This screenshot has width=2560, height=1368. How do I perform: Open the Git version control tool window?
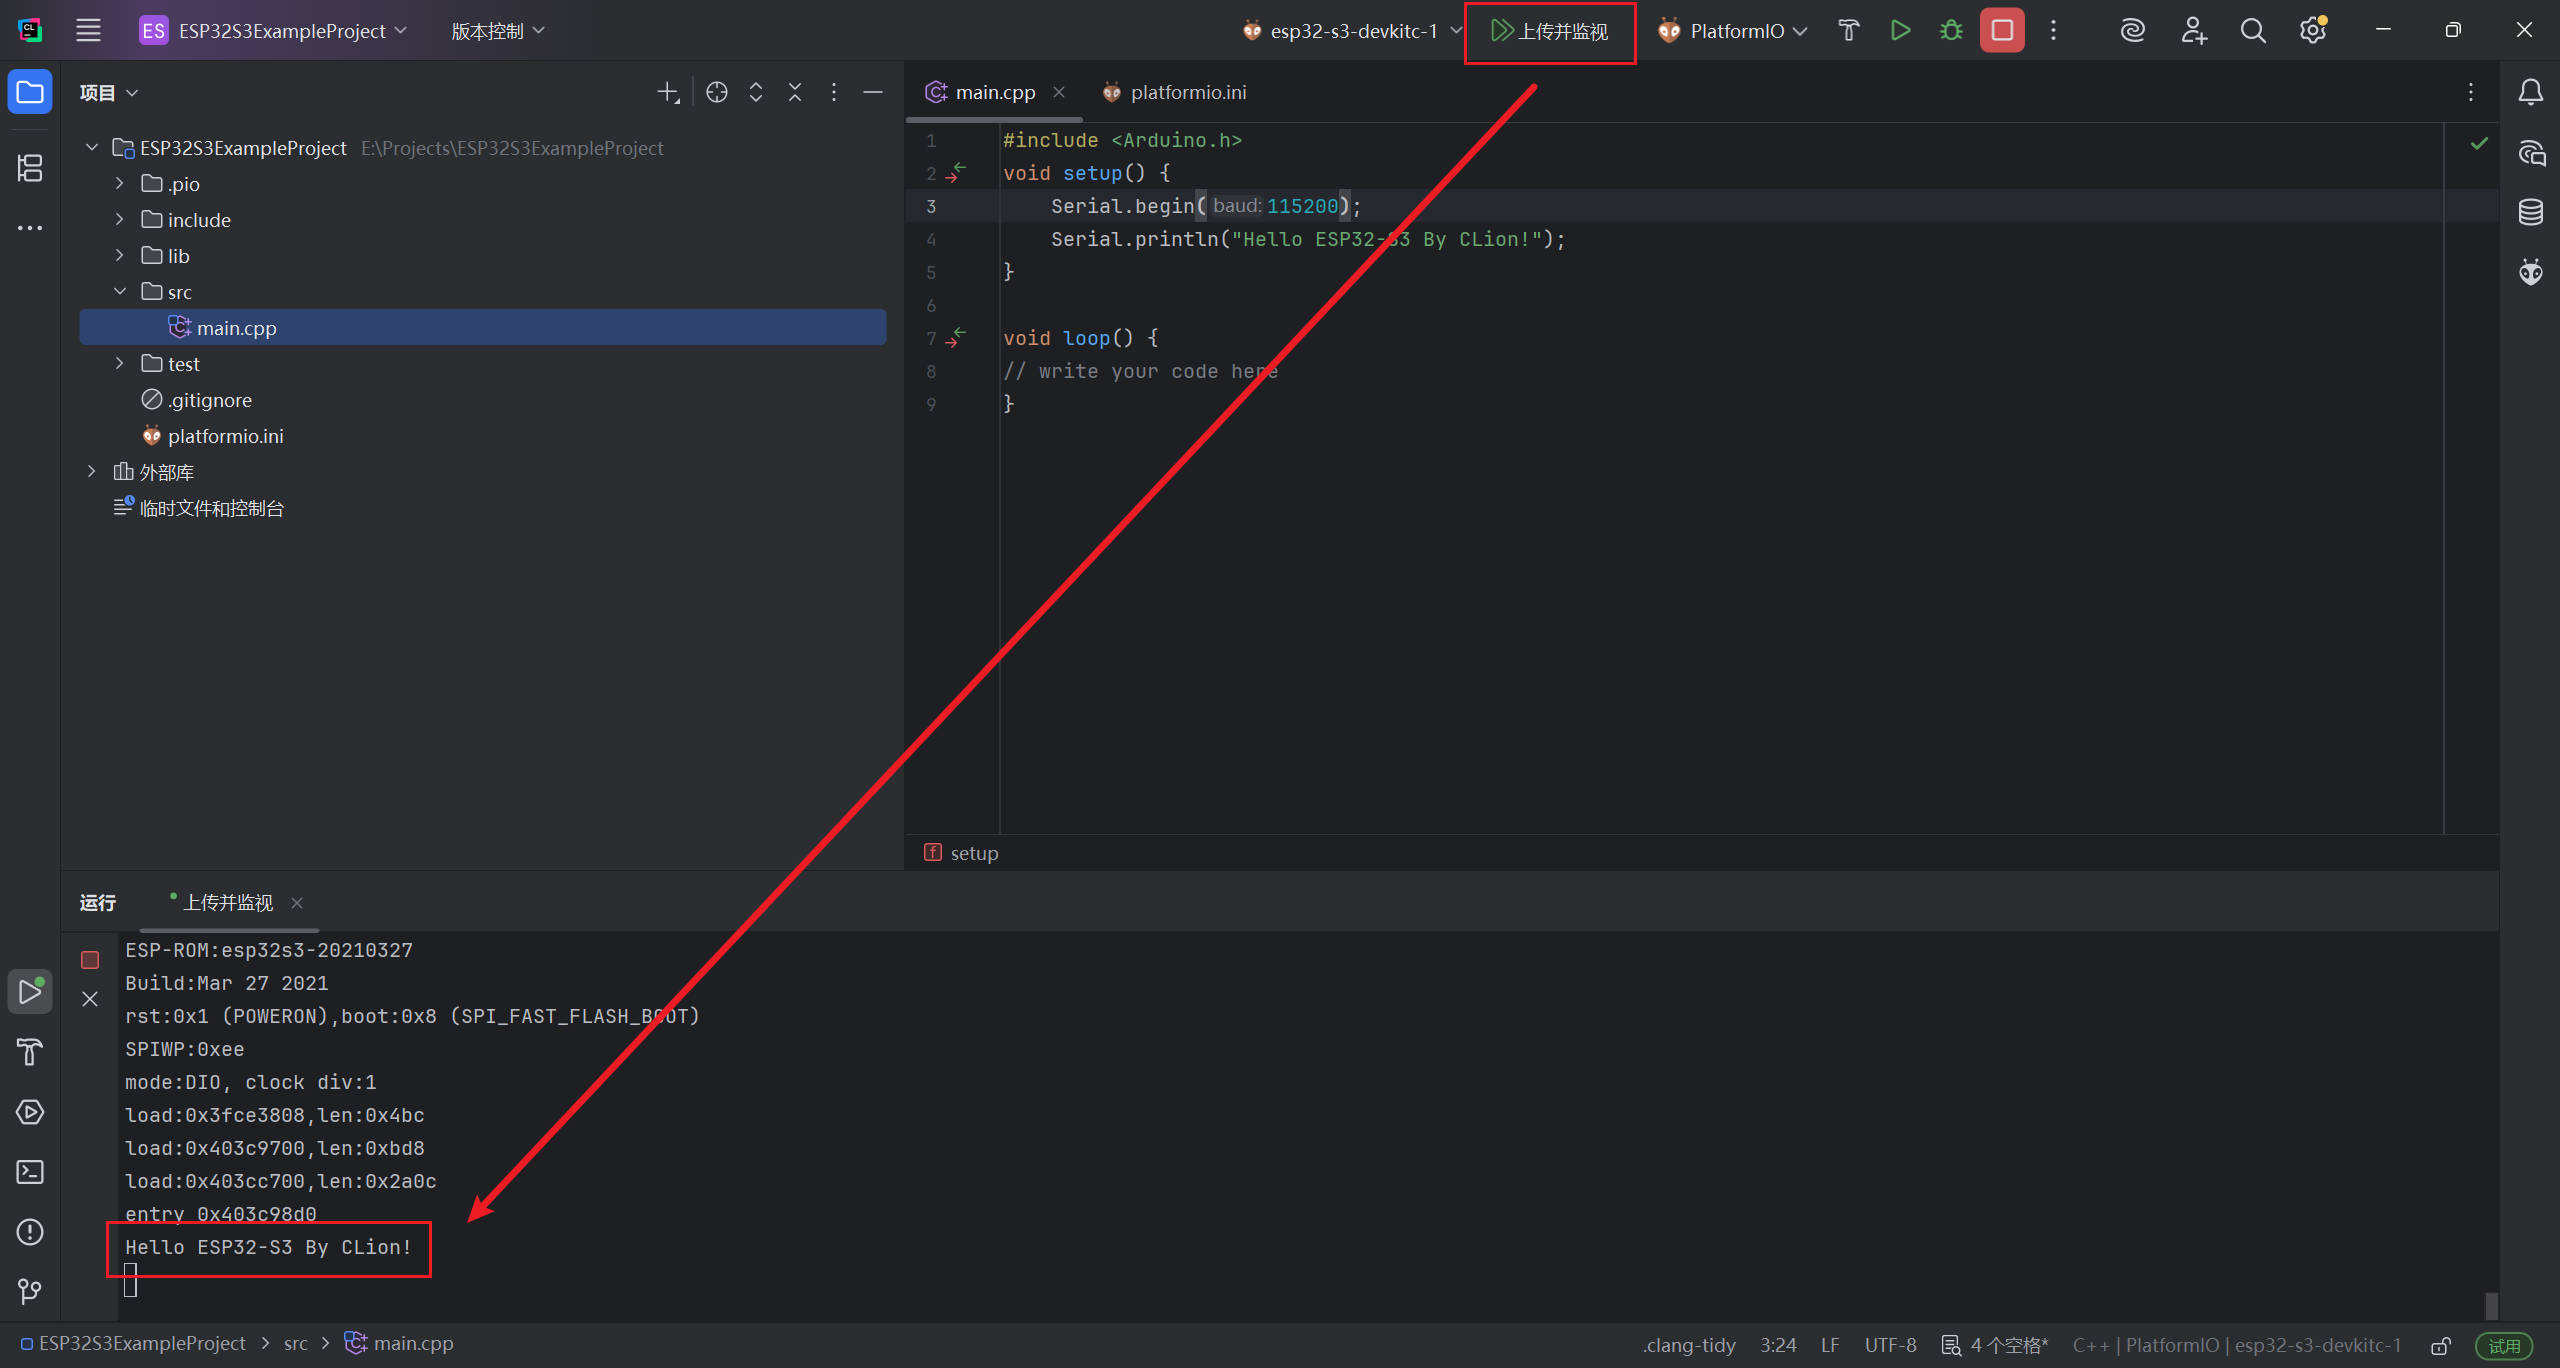30,1292
